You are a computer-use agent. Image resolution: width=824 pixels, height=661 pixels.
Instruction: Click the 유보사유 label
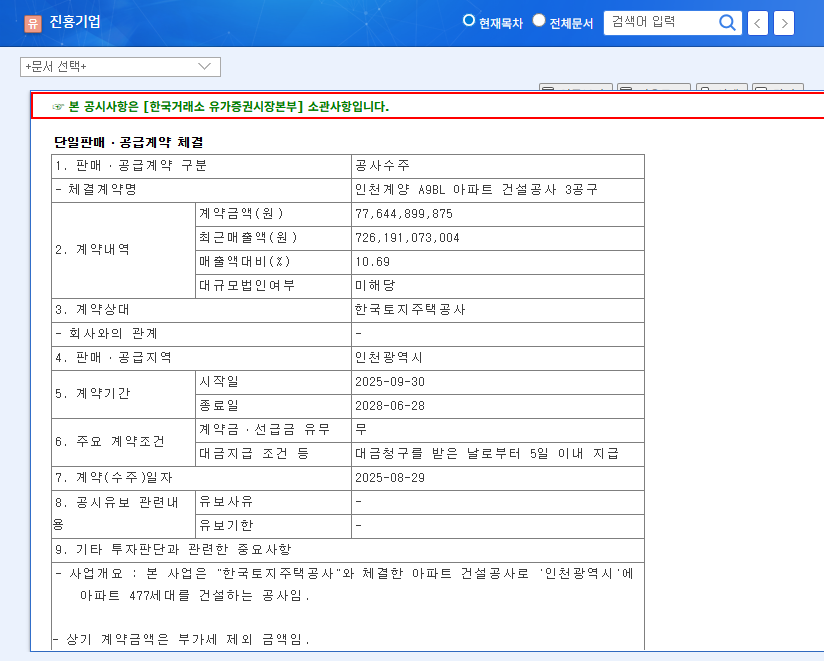pyautogui.click(x=226, y=502)
